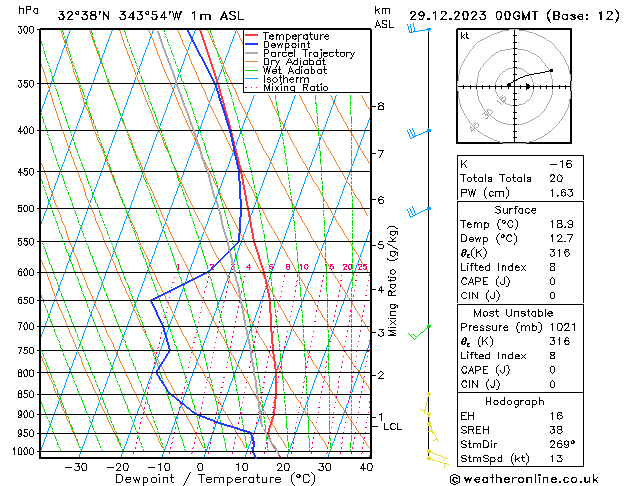Click the '850' pressure level label
The width and height of the screenshot is (629, 486).
coord(28,395)
